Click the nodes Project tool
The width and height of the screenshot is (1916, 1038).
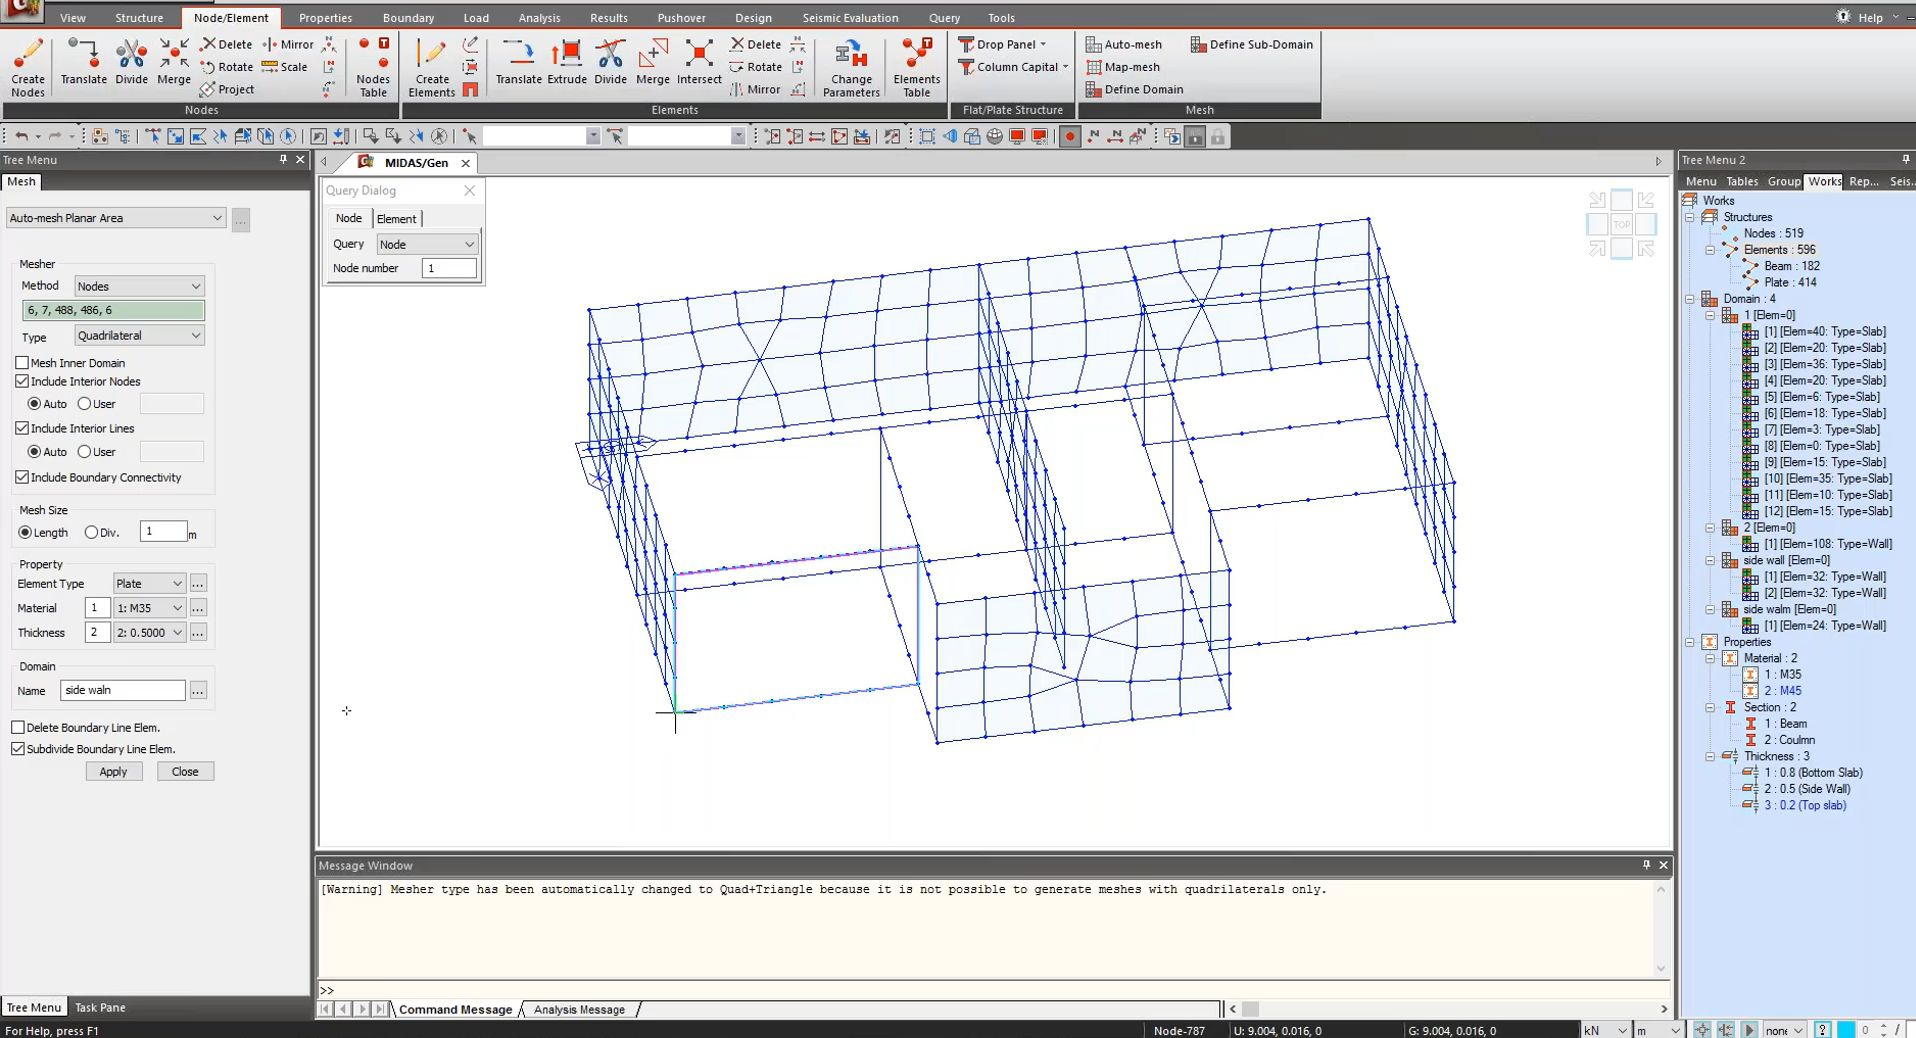[x=227, y=89]
